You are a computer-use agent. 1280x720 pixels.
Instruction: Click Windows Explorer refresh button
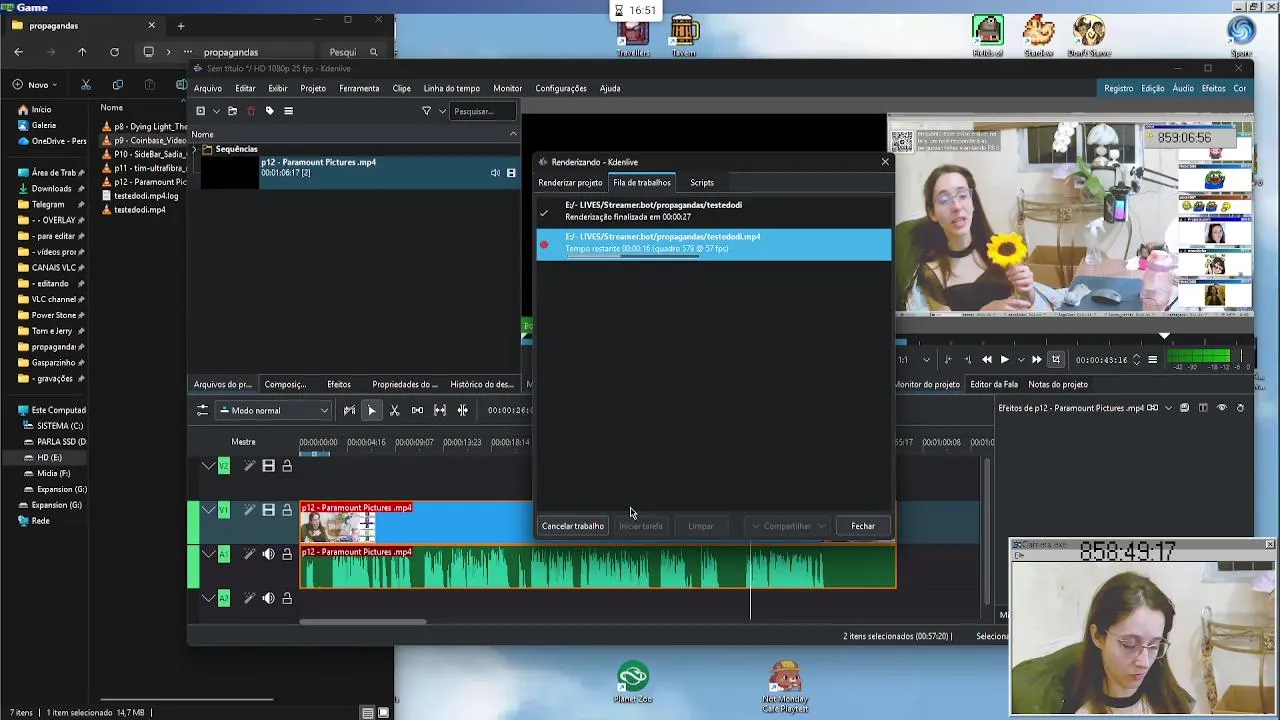point(114,52)
